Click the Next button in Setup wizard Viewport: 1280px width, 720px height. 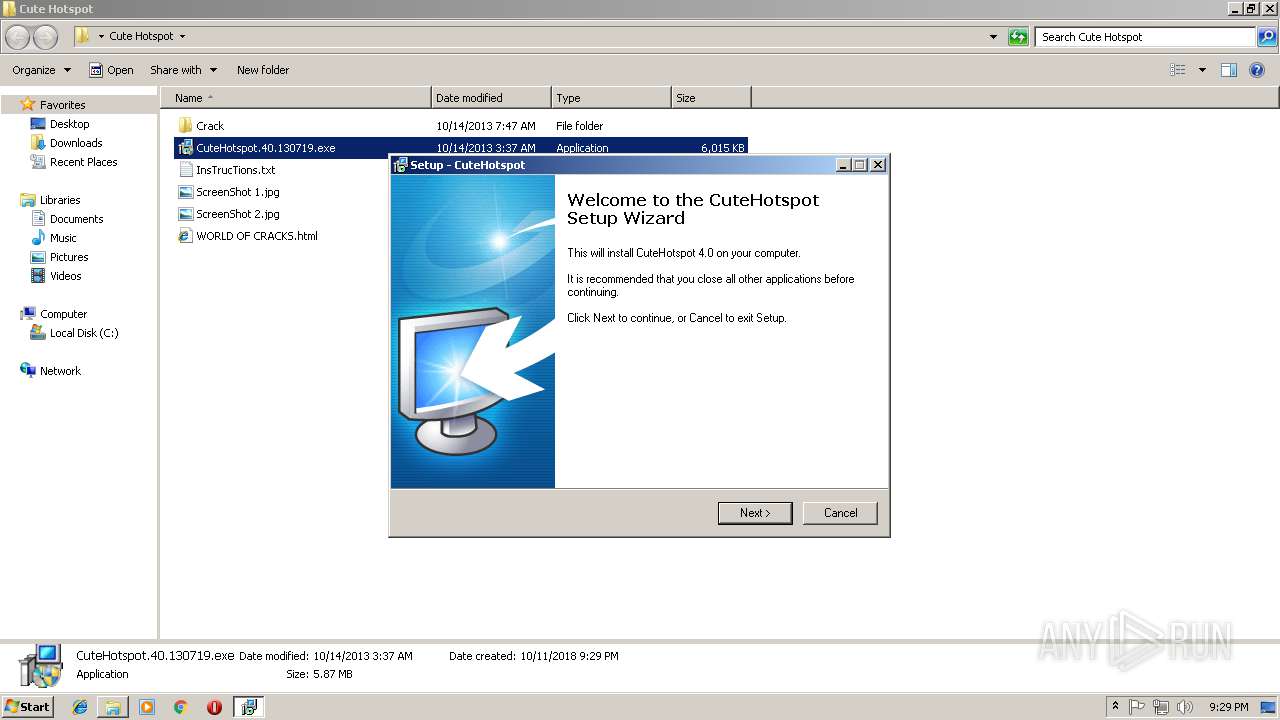[755, 513]
